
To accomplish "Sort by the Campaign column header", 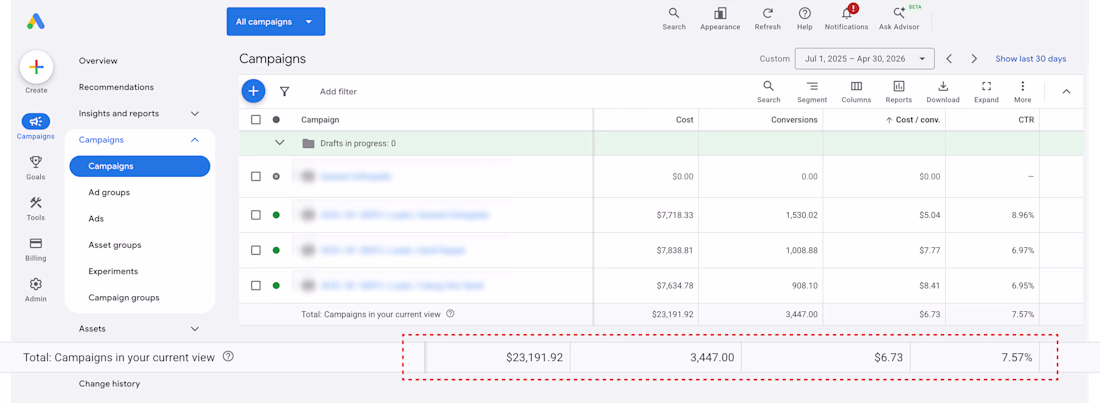I will pos(321,120).
